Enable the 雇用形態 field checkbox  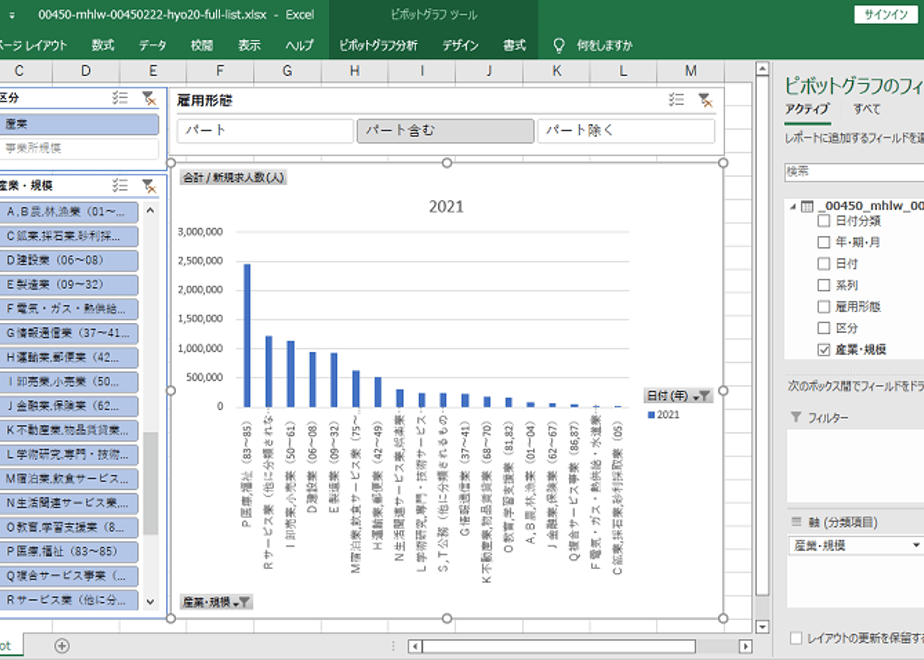click(824, 306)
